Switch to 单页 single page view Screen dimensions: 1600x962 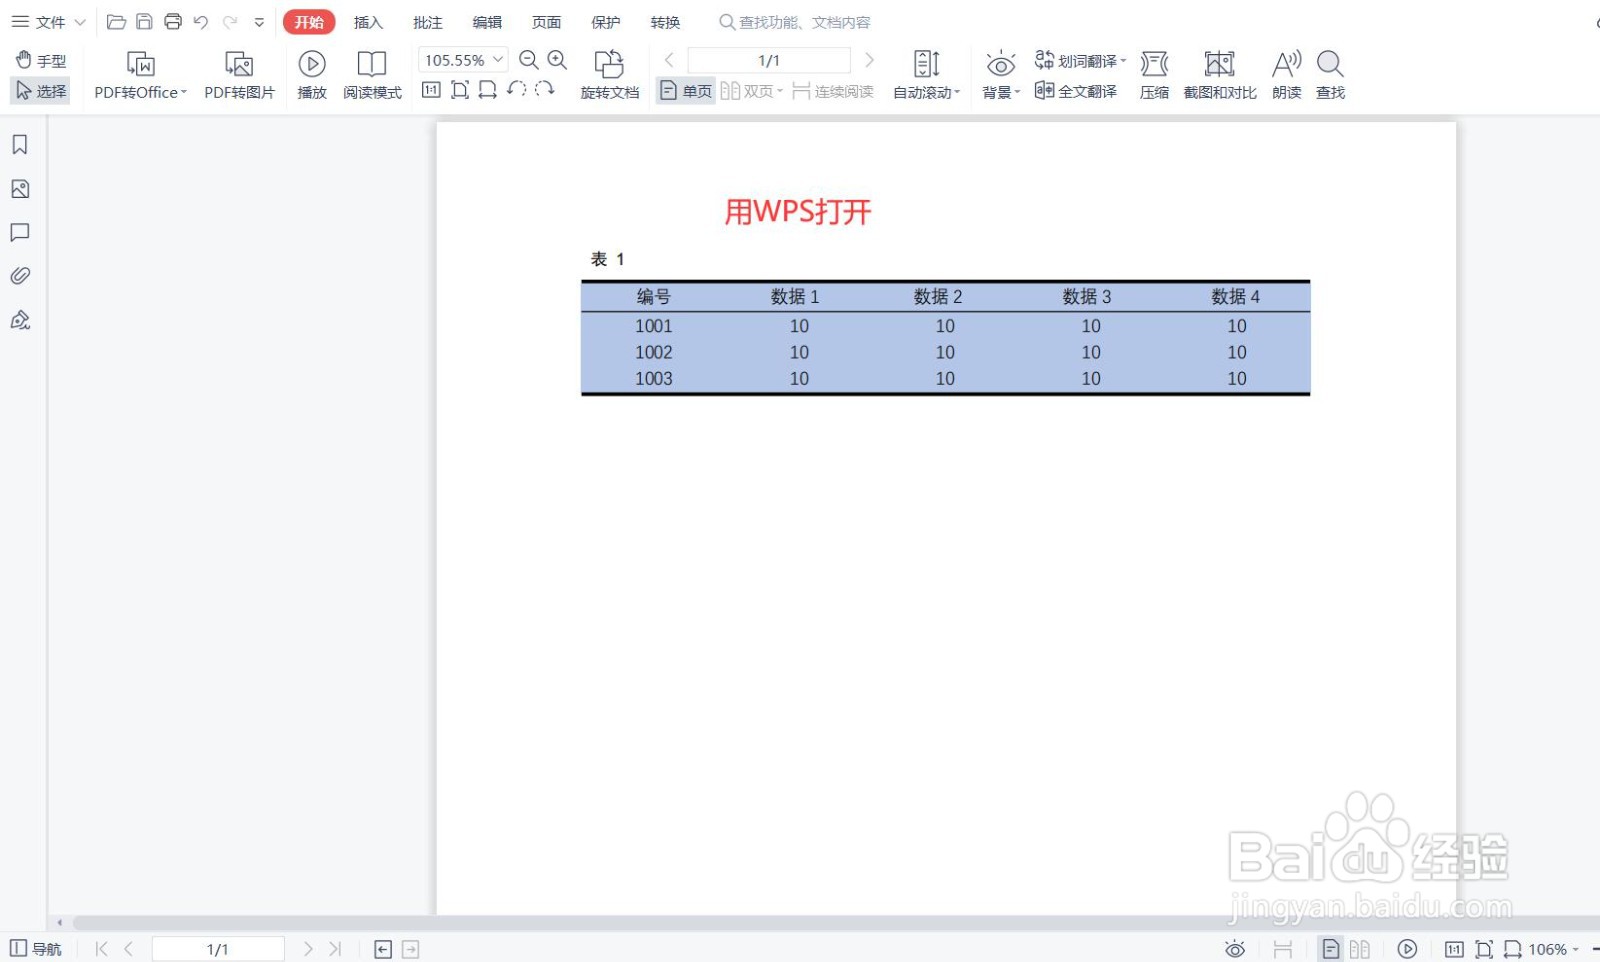684,90
